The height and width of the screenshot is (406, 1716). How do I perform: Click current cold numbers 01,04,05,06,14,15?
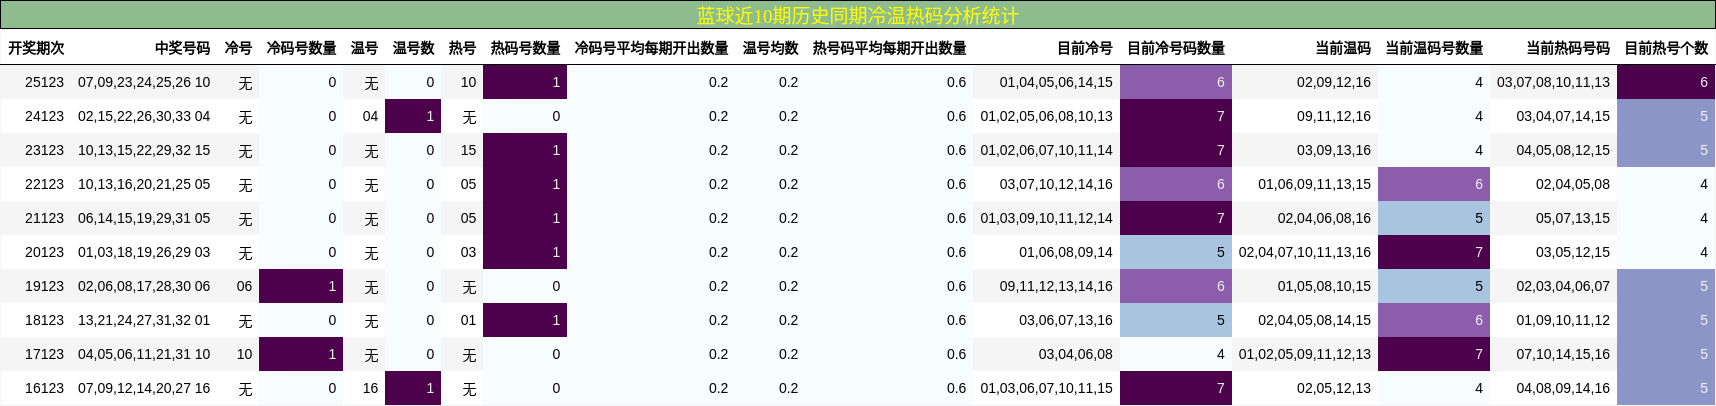(1056, 82)
